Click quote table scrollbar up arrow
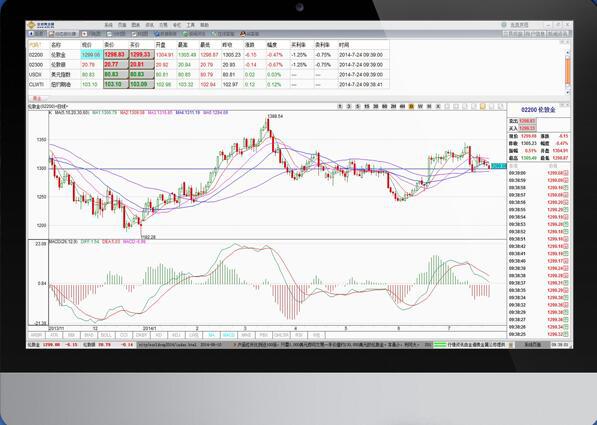 [568, 52]
